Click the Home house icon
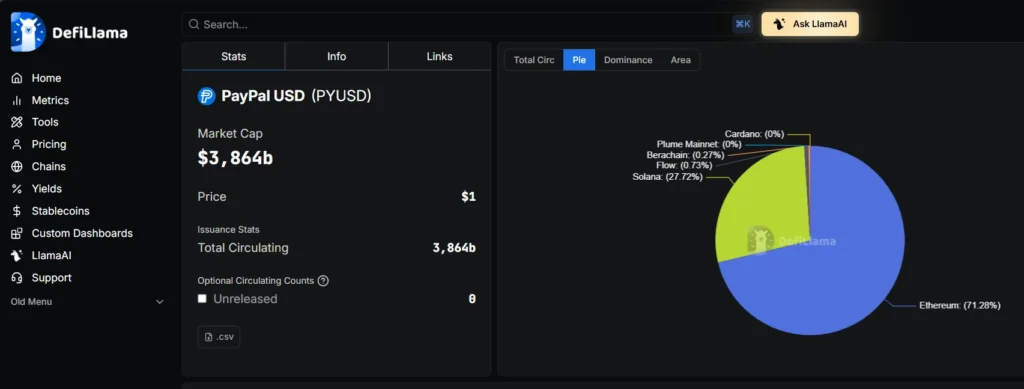Viewport: 1024px width, 389px height. click(x=18, y=78)
